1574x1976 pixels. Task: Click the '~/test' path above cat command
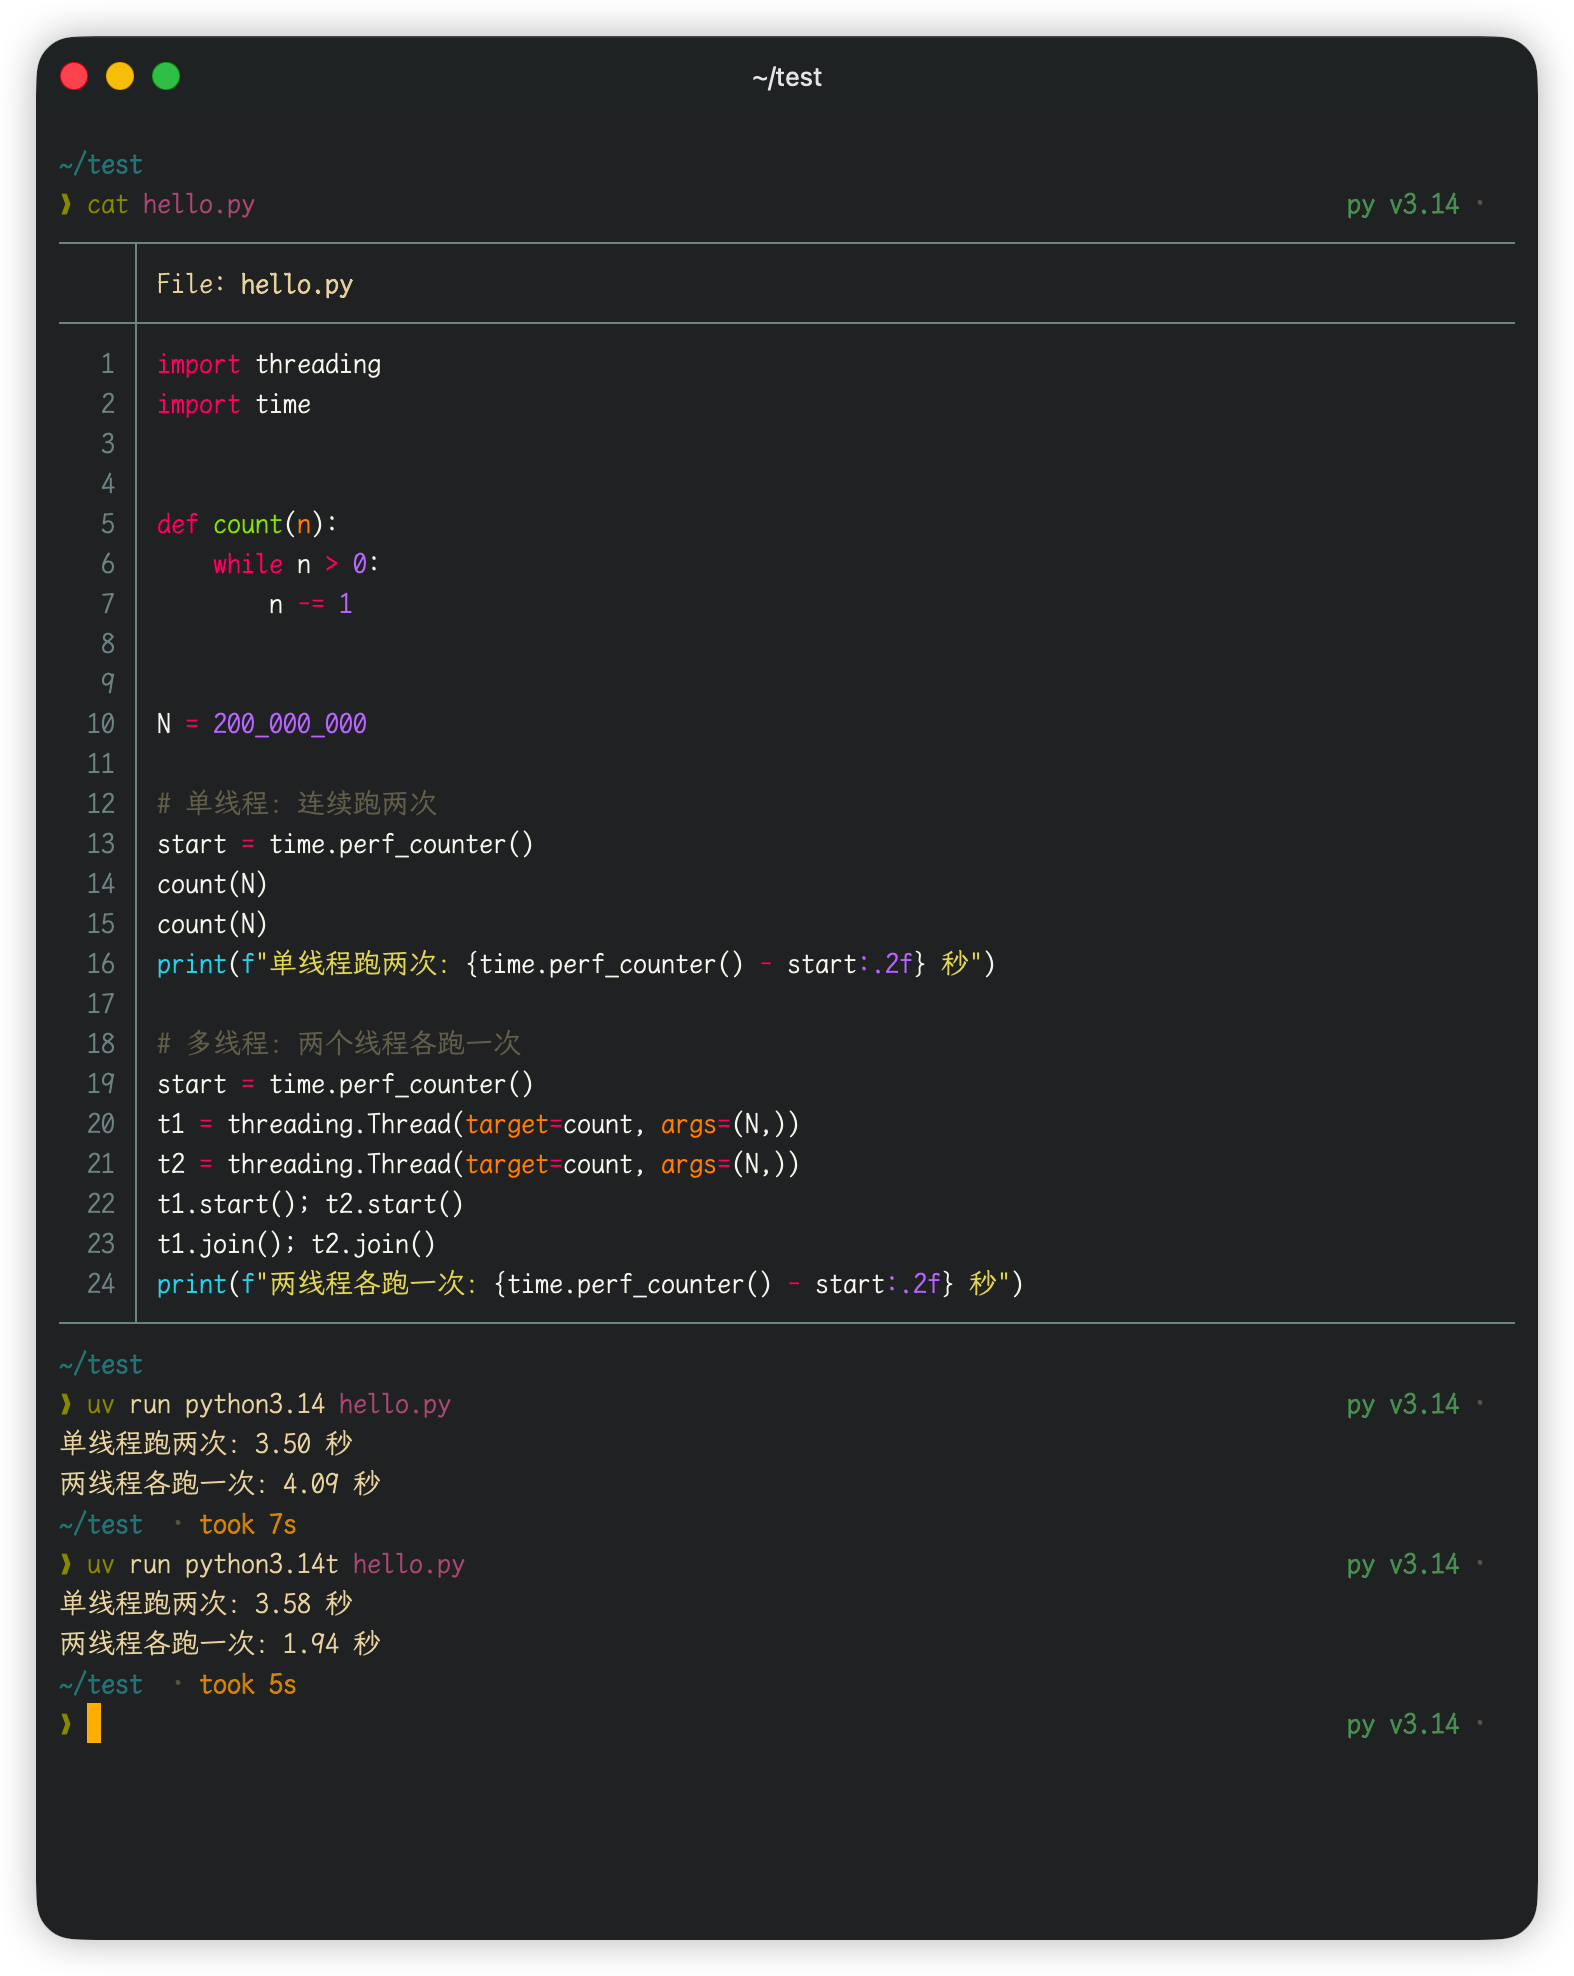click(x=101, y=164)
